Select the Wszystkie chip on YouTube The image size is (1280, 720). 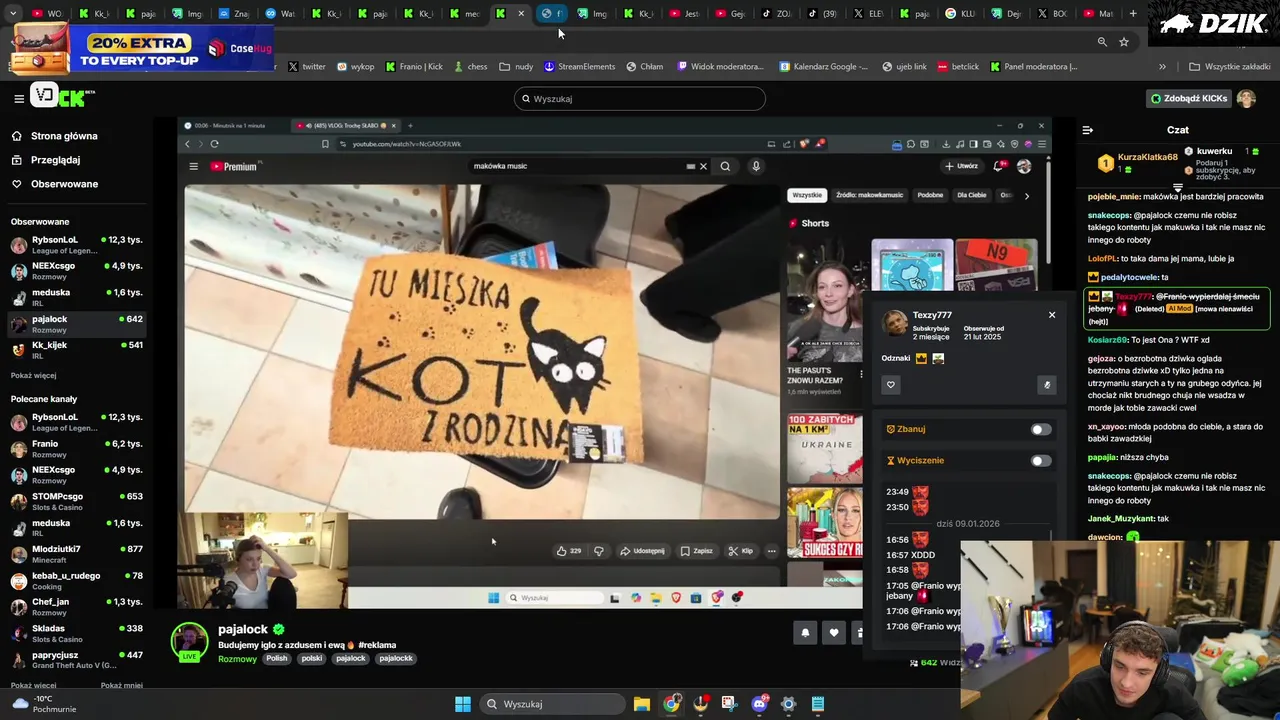click(x=807, y=195)
